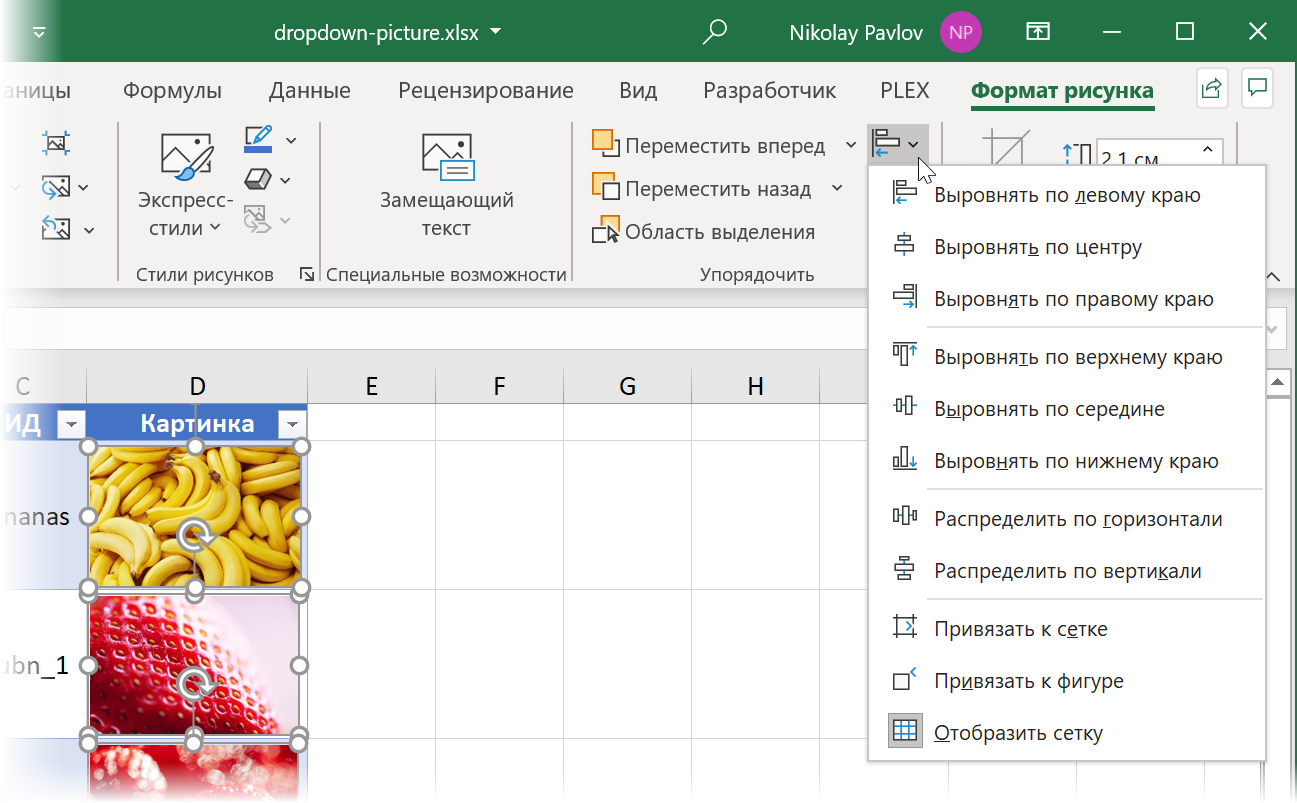Open the Картинка column filter dropdown
Image resolution: width=1297 pixels, height=803 pixels.
(291, 424)
